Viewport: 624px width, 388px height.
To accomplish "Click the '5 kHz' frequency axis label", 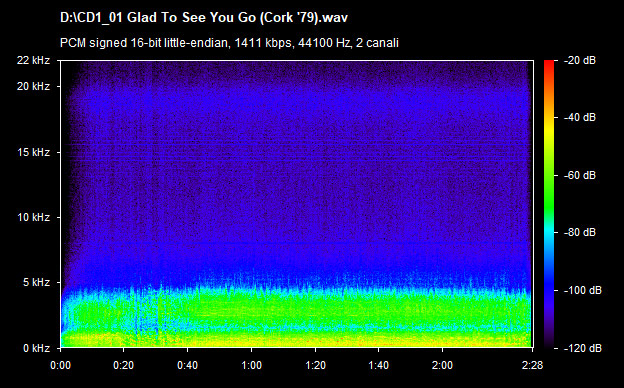I will (36, 283).
